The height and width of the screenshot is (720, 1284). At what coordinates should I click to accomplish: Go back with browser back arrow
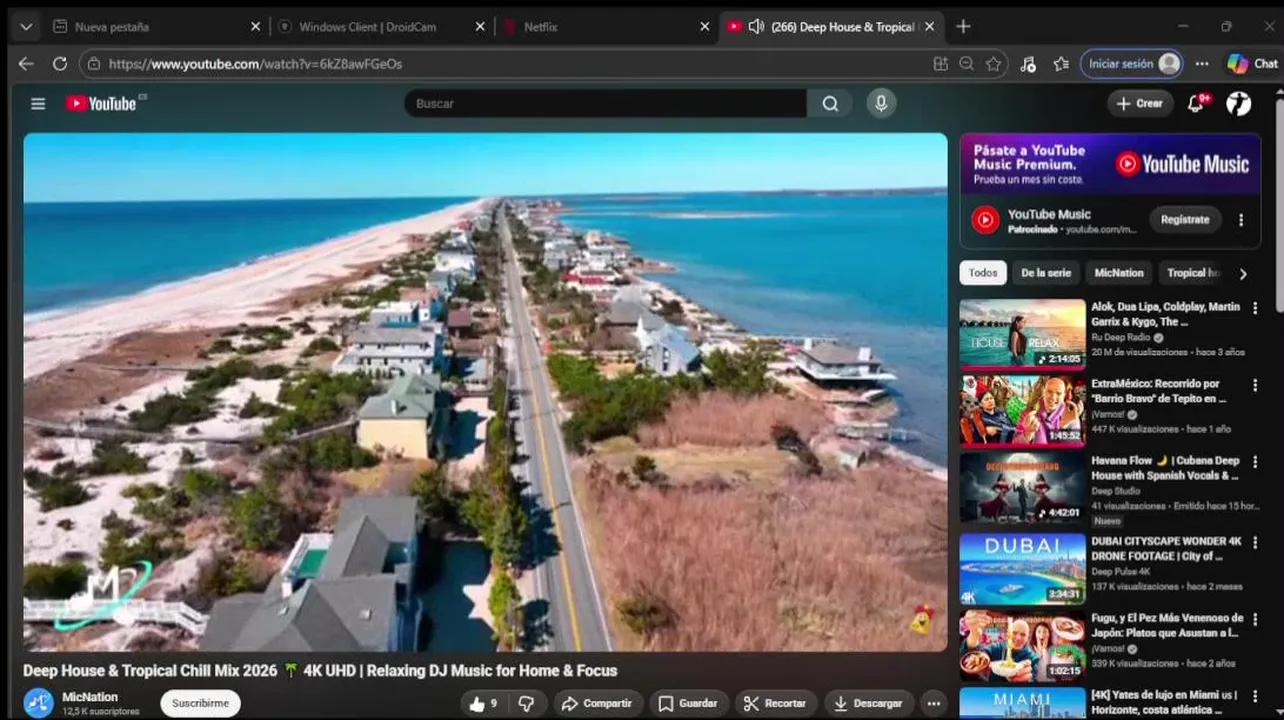coord(26,63)
